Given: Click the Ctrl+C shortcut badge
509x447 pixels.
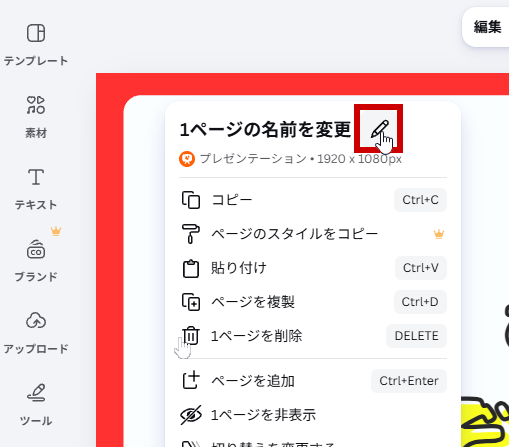Looking at the screenshot, I should 420,200.
